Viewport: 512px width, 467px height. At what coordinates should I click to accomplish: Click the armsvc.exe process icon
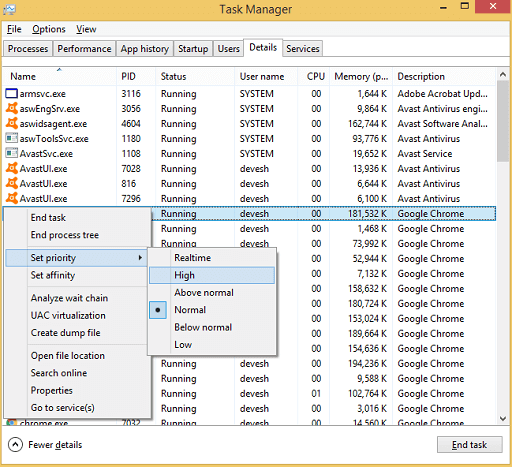click(11, 94)
